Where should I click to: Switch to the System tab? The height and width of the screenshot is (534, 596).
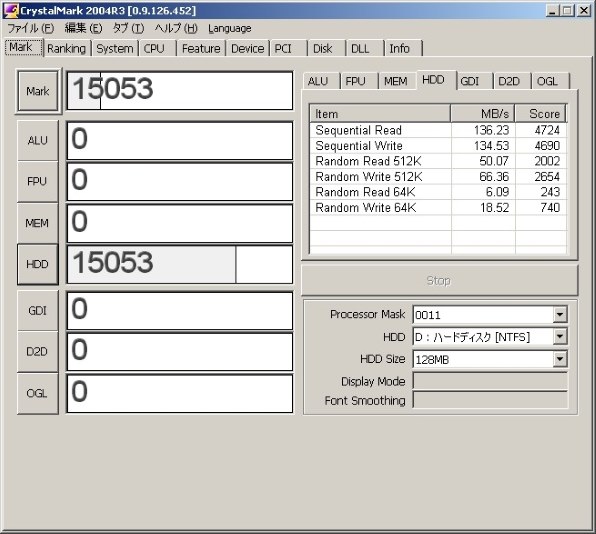pyautogui.click(x=115, y=49)
